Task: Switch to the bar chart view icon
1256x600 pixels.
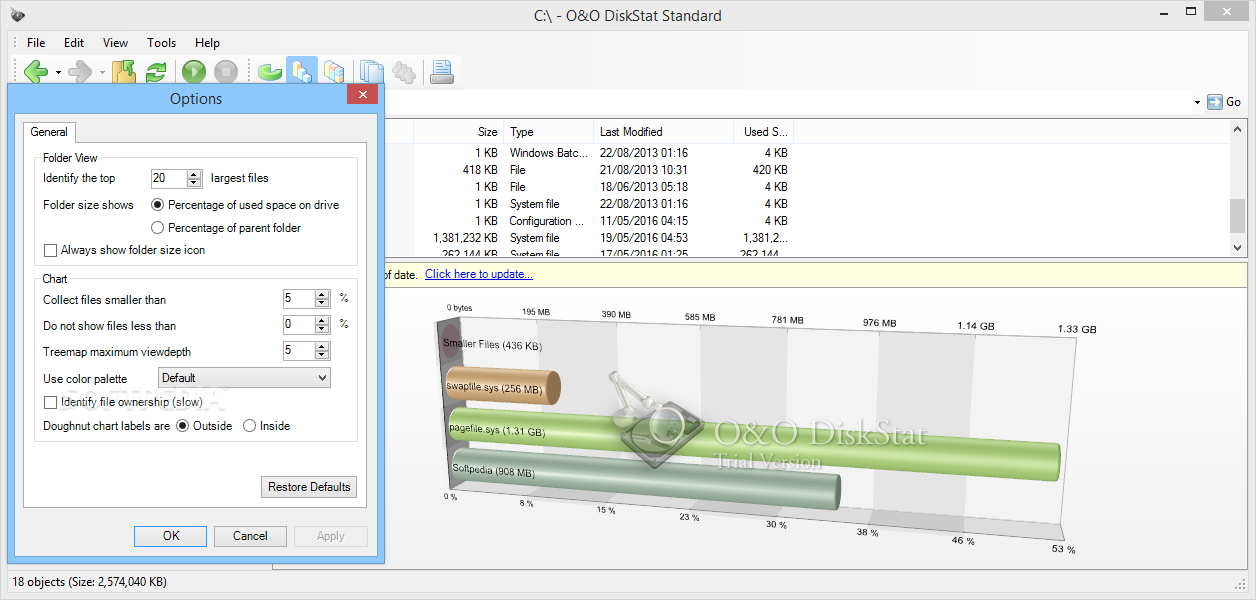Action: point(302,72)
